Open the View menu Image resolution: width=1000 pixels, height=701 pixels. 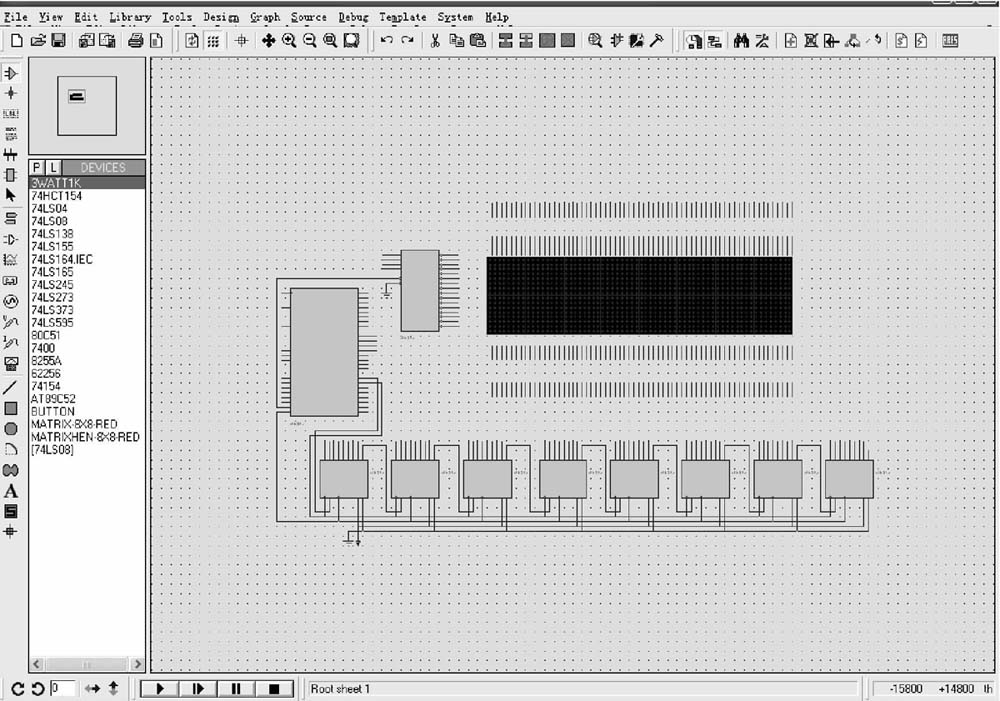[x=50, y=17]
